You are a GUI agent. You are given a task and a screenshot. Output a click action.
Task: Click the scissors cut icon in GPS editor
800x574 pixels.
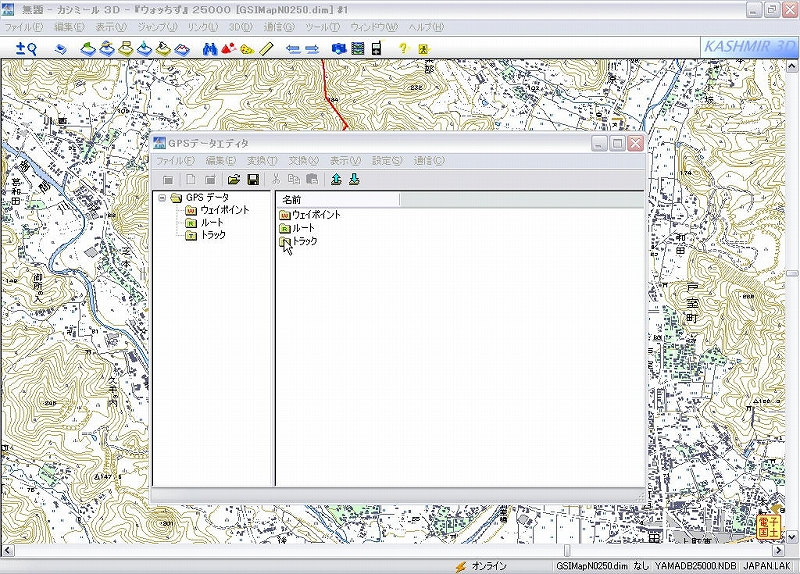[276, 179]
